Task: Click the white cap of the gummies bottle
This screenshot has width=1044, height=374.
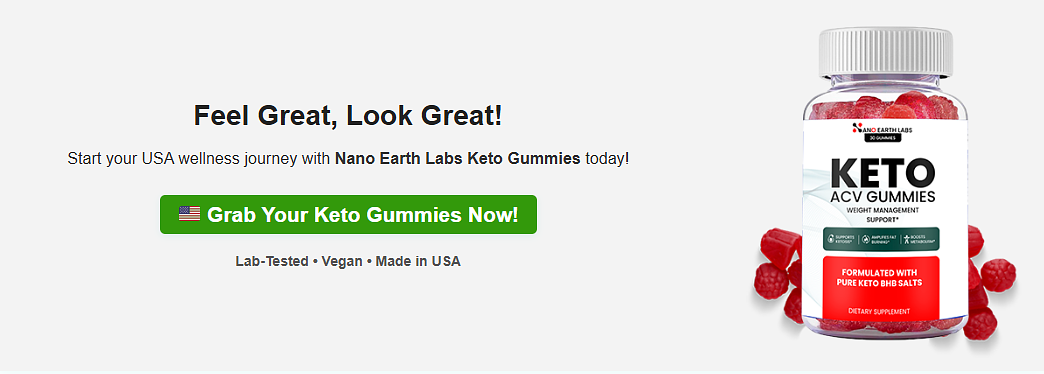Action: (884, 51)
